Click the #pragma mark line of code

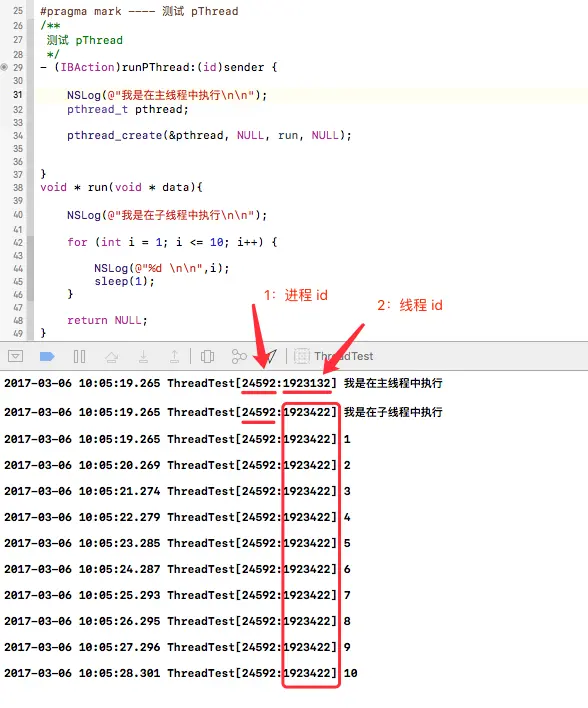tap(139, 11)
